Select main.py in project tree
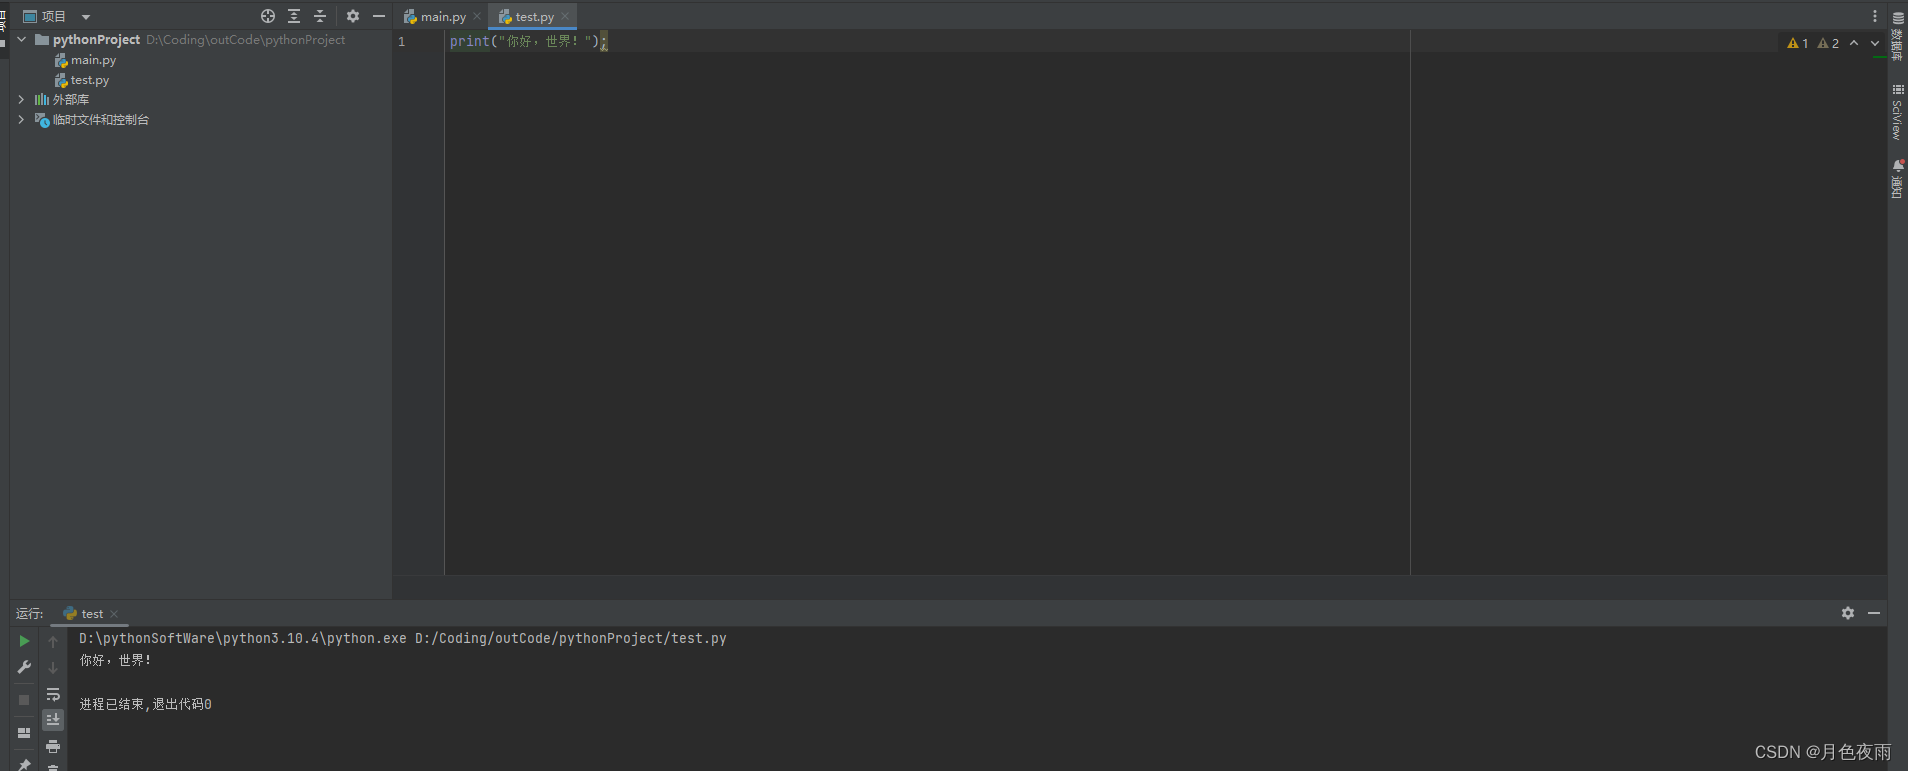 tap(93, 60)
